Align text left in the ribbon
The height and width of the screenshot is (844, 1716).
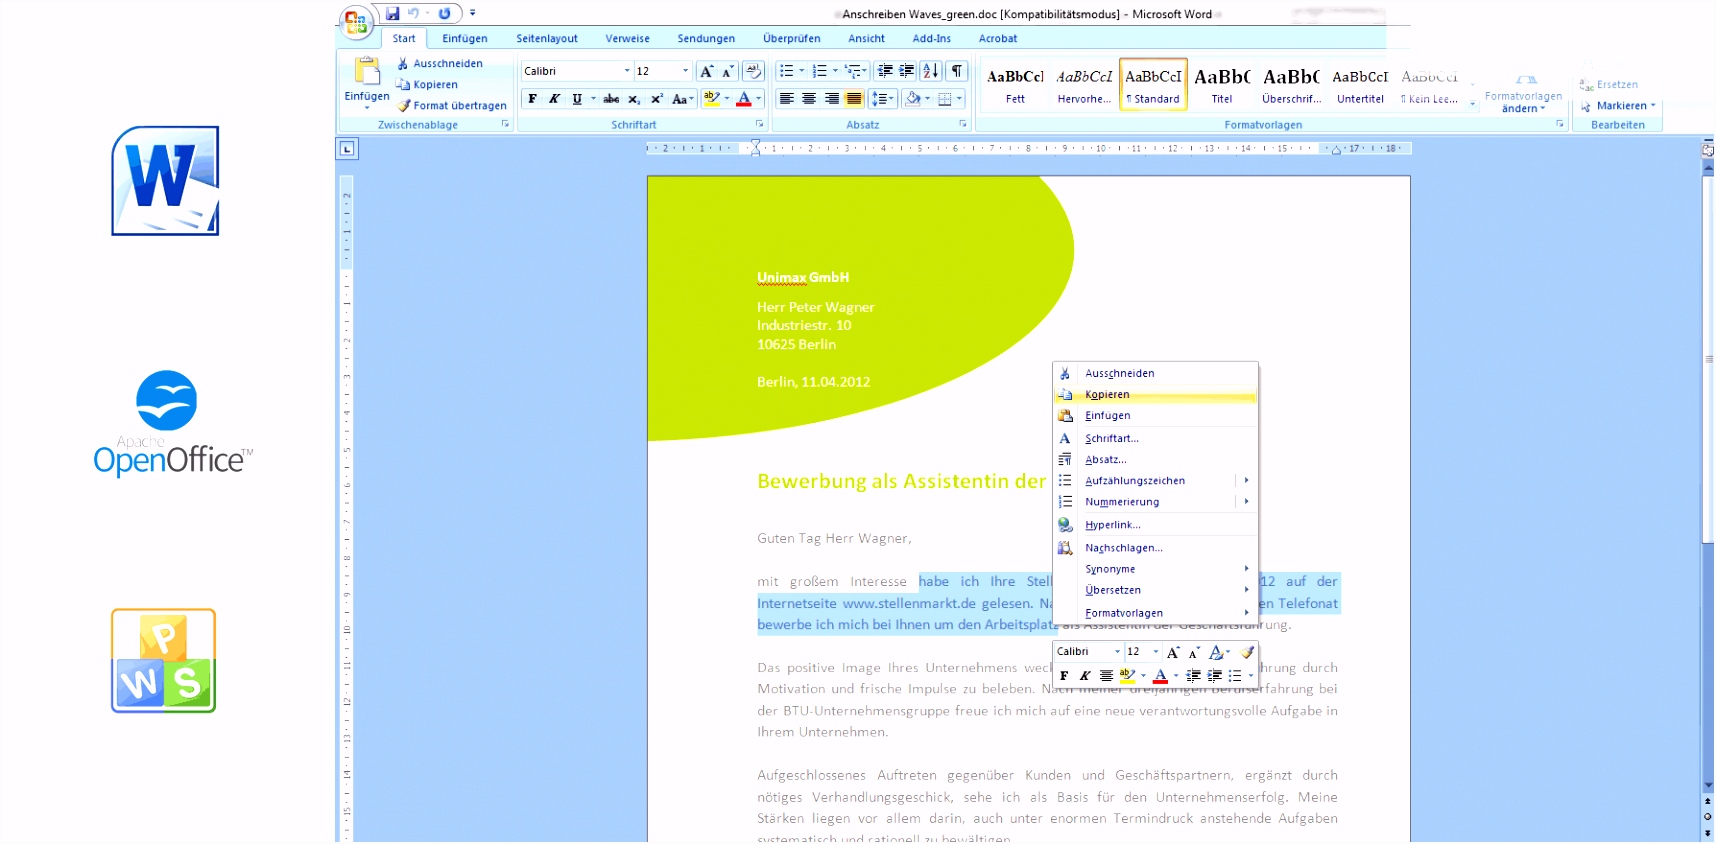(787, 99)
